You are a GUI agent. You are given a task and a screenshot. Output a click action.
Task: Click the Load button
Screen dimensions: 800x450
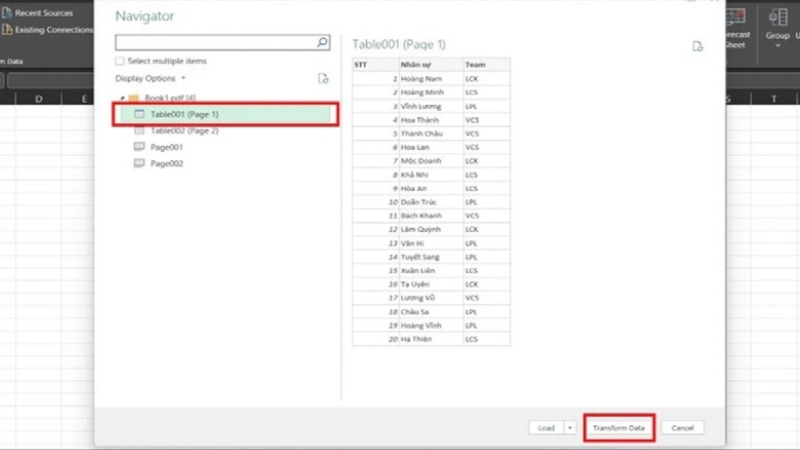[546, 428]
